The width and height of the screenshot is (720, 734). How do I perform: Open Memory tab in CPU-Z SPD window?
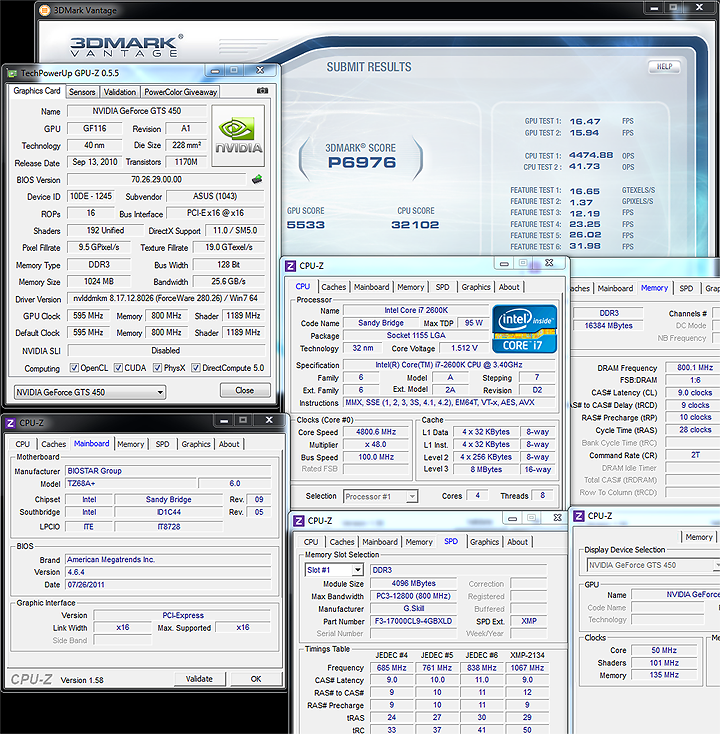pyautogui.click(x=419, y=542)
